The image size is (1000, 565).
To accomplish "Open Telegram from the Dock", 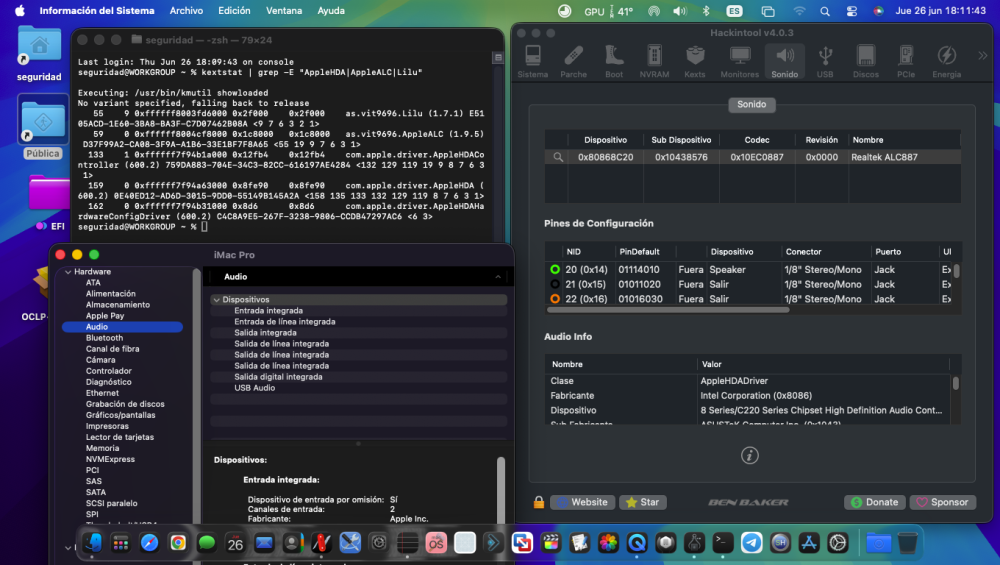I will point(751,543).
